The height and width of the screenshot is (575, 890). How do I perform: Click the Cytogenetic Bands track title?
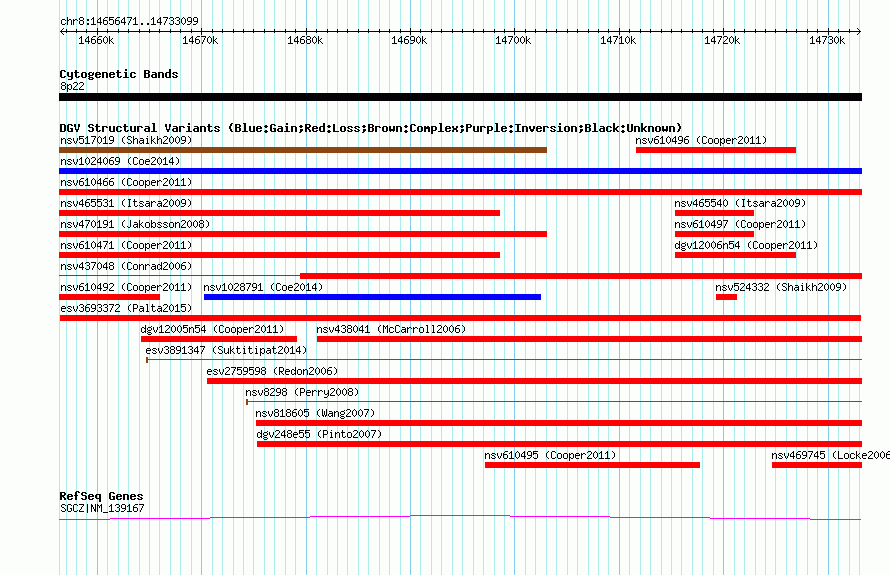[119, 74]
